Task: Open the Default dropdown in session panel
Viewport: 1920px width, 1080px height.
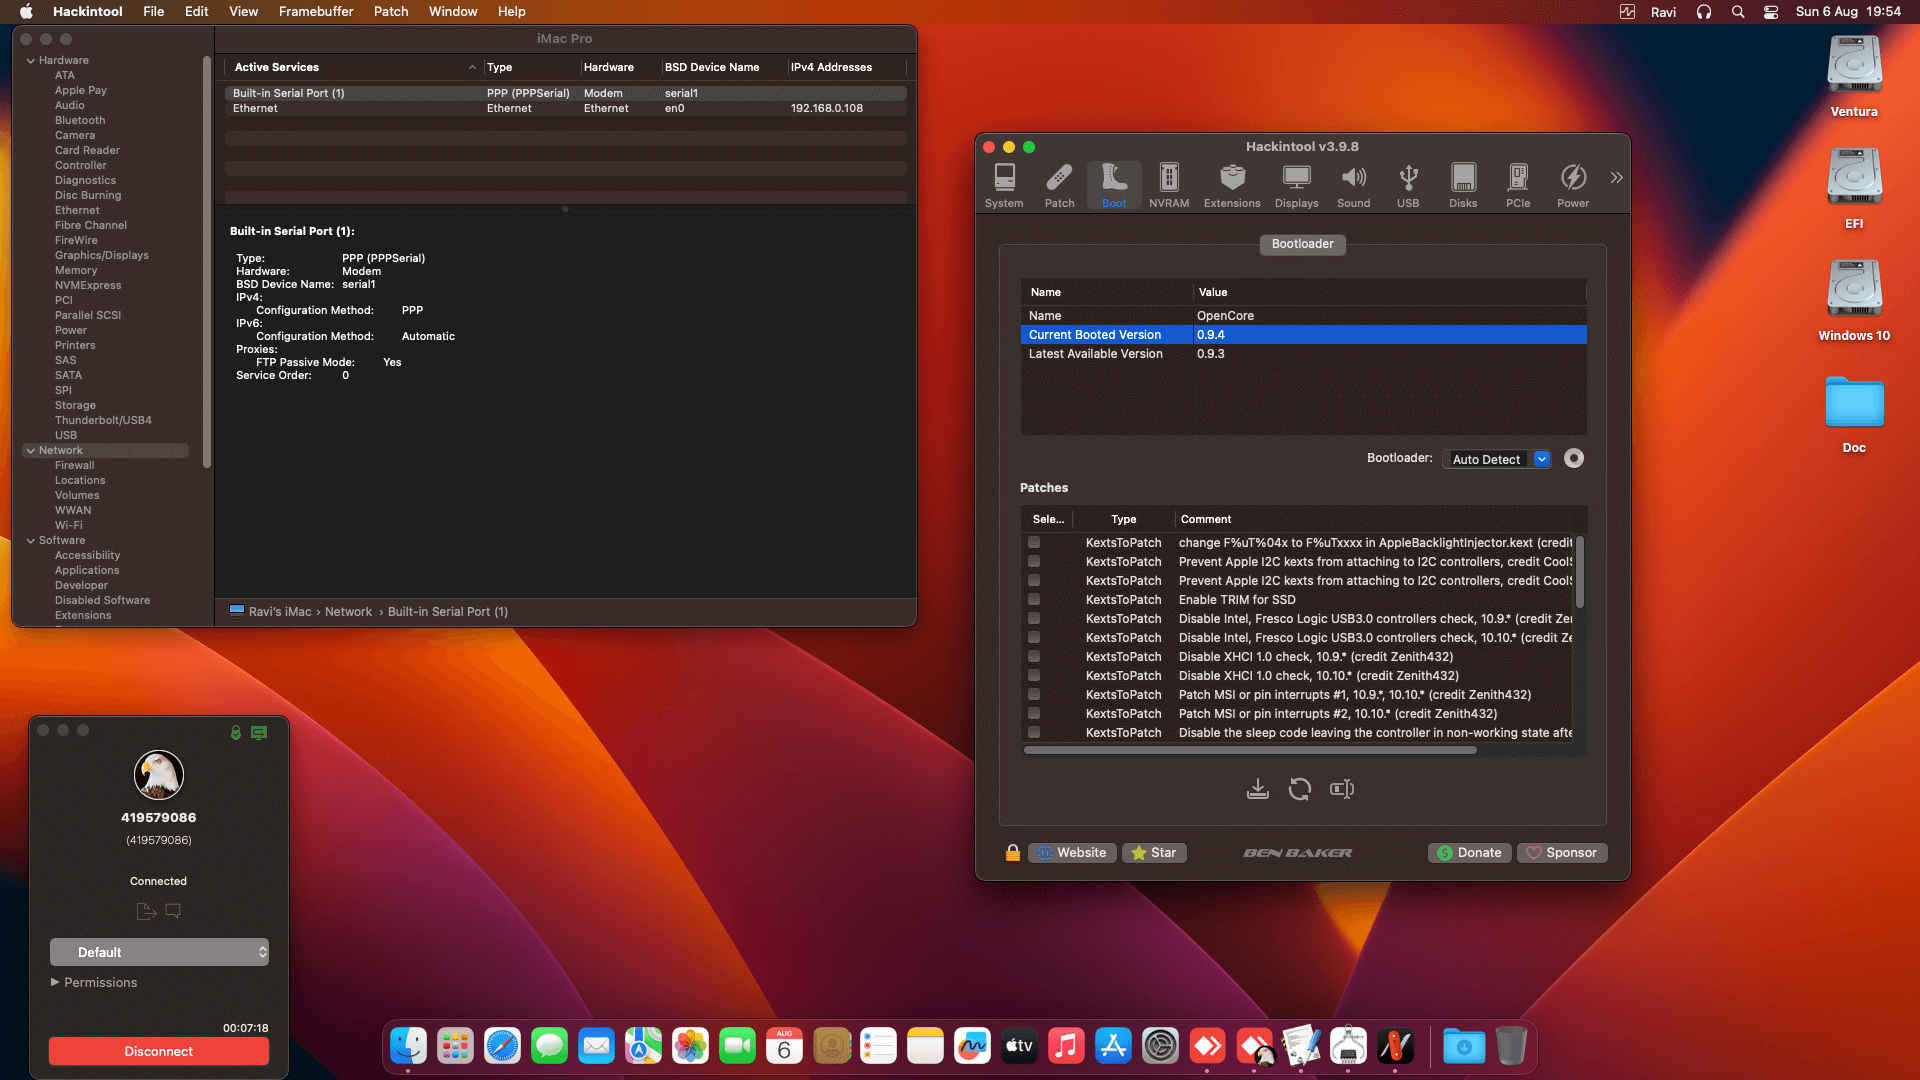Action: click(160, 952)
